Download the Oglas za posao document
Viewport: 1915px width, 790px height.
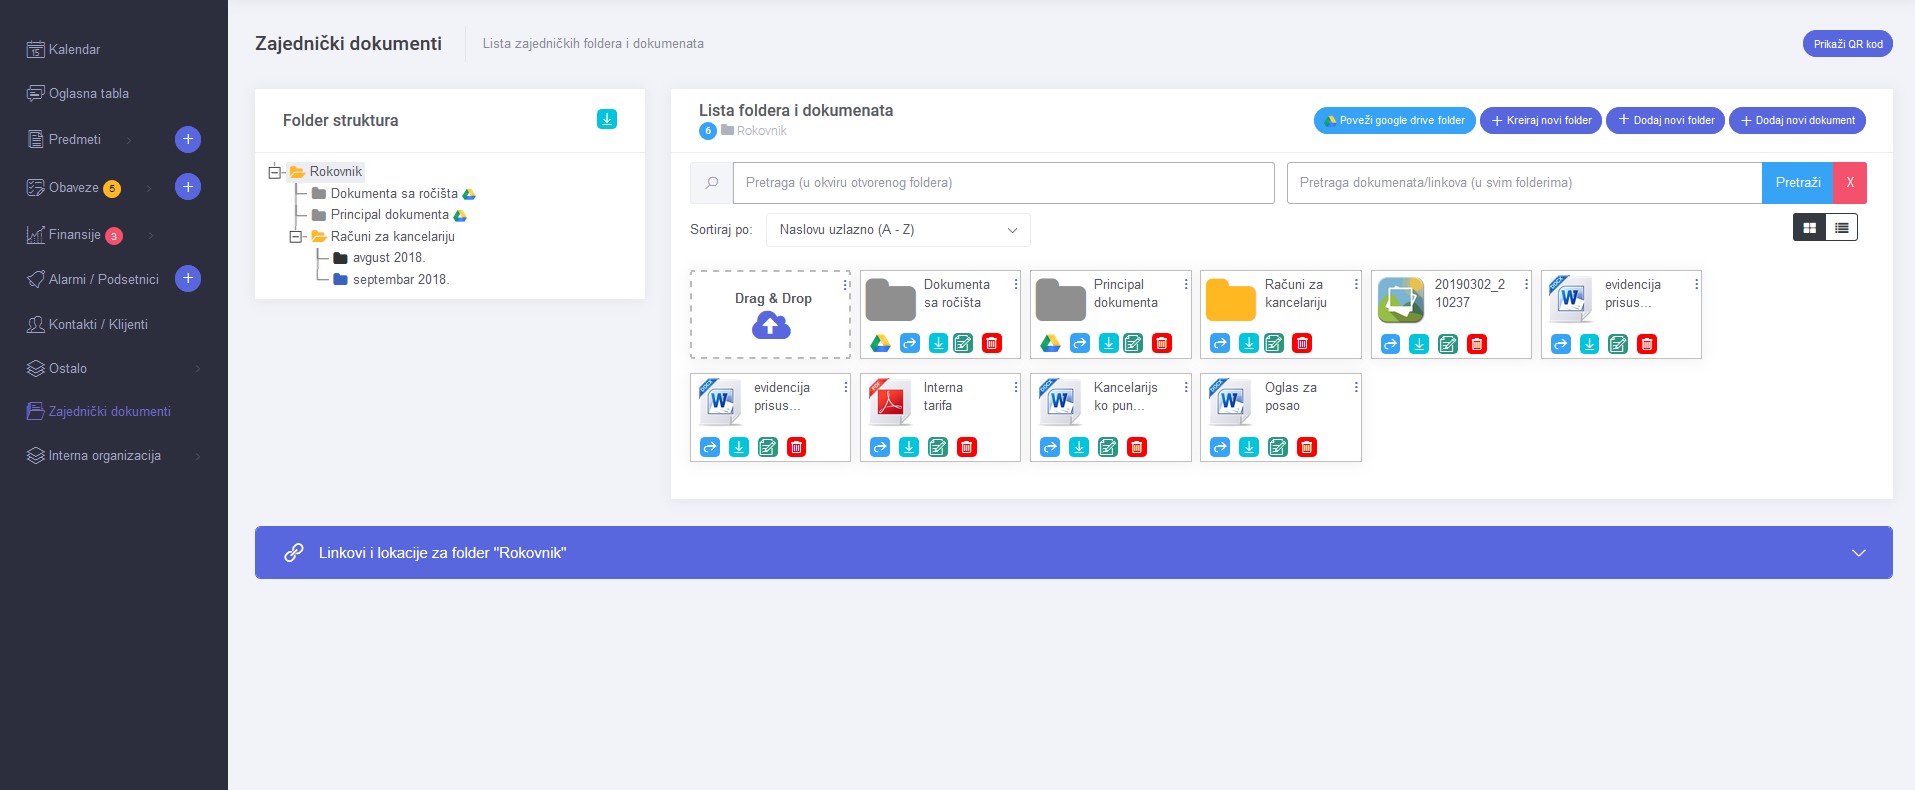(x=1249, y=447)
